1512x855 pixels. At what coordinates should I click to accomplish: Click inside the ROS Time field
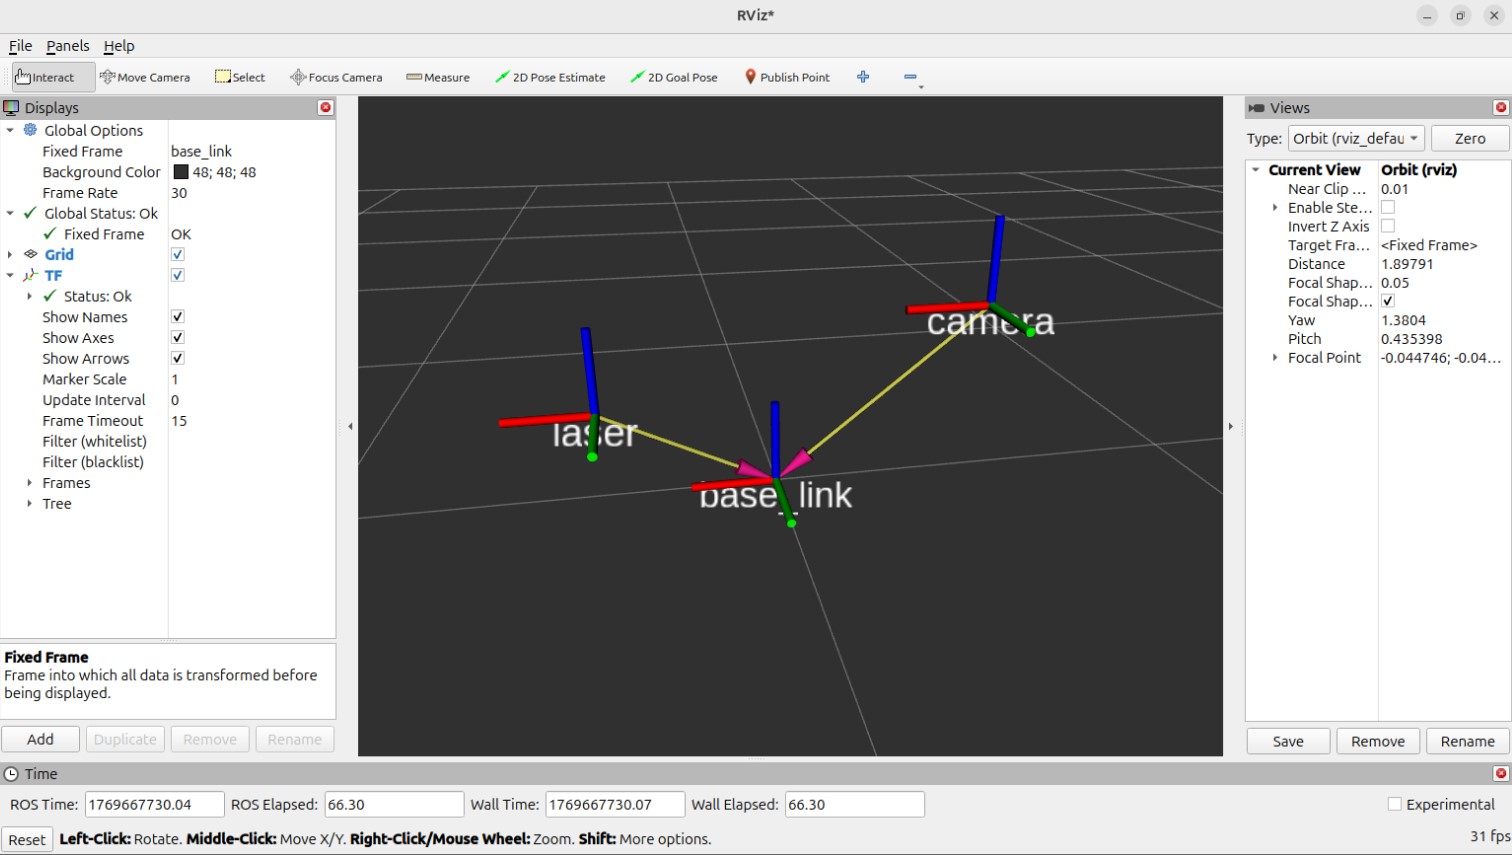153,804
